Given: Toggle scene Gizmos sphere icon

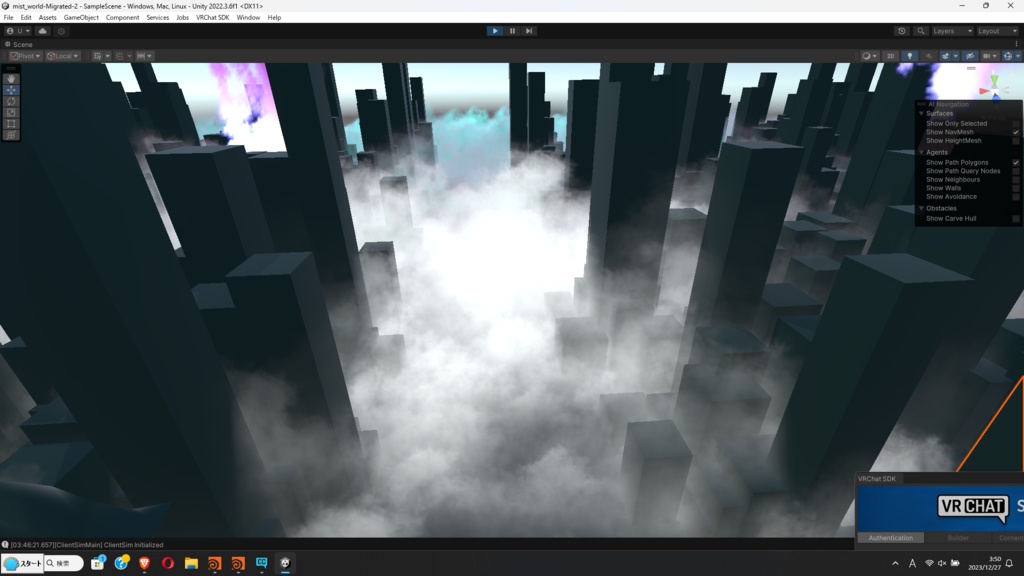Looking at the screenshot, I should 1008,56.
